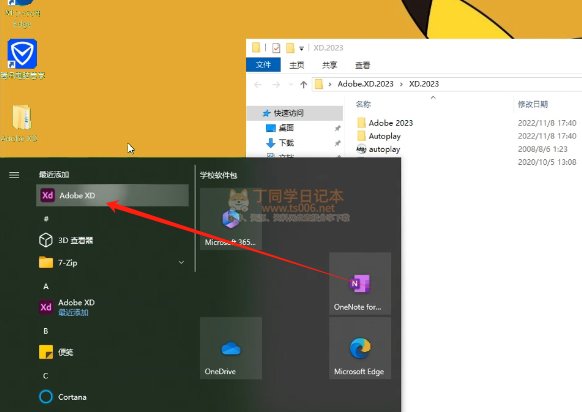
Task: Open the OneNote for Windows tile
Action: pos(360,284)
